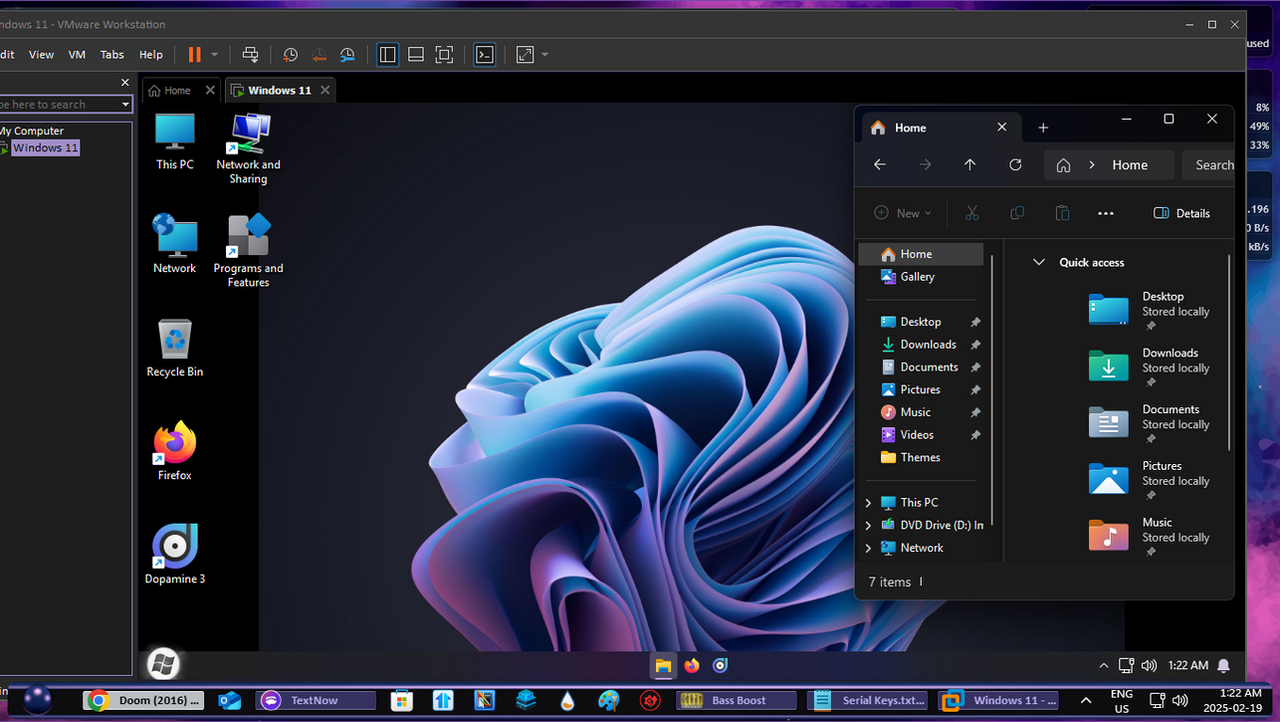
Task: Toggle the console view button
Action: click(x=484, y=55)
